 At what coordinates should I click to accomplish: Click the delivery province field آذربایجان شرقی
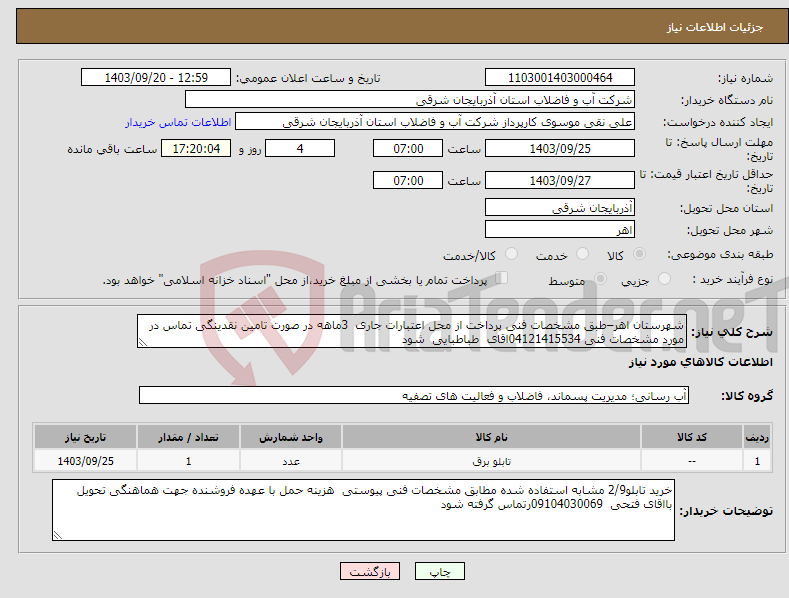coord(560,207)
